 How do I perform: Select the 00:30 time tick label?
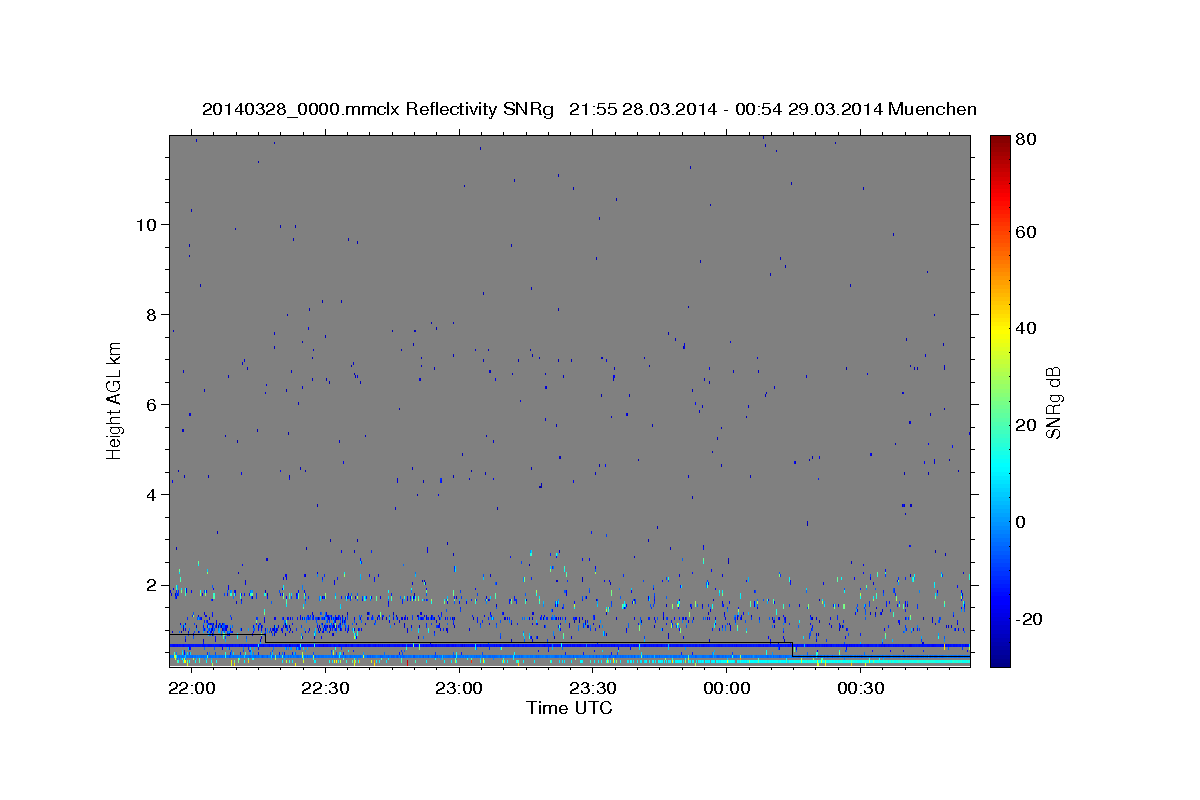pyautogui.click(x=861, y=689)
